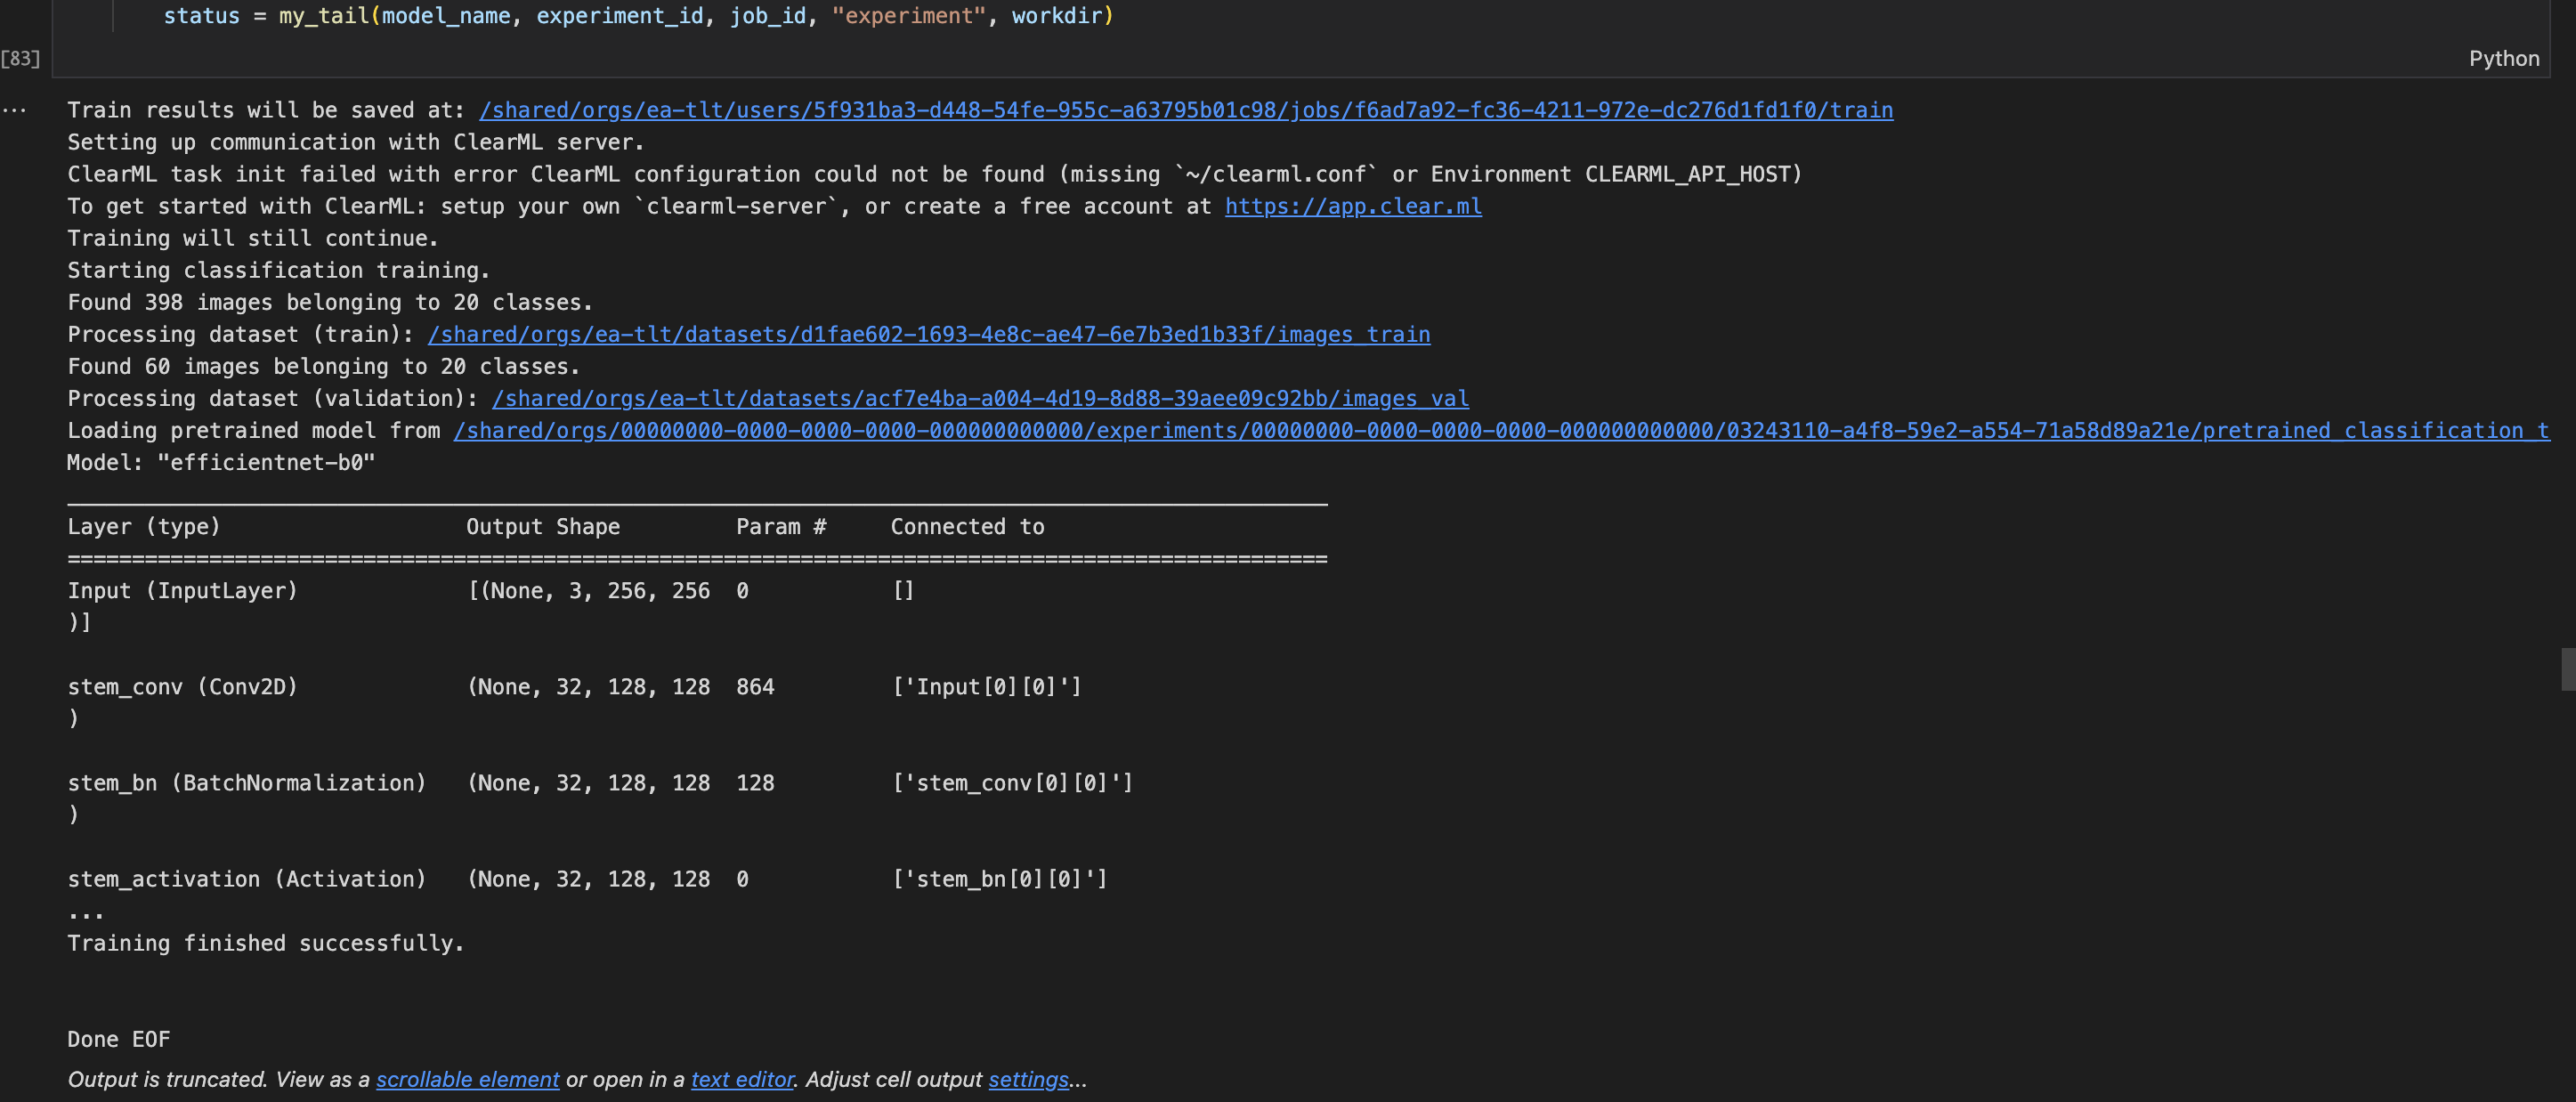Click the 'stem_bn (BatchNormalization)' layer row
The image size is (2576, 1102).
tap(247, 783)
